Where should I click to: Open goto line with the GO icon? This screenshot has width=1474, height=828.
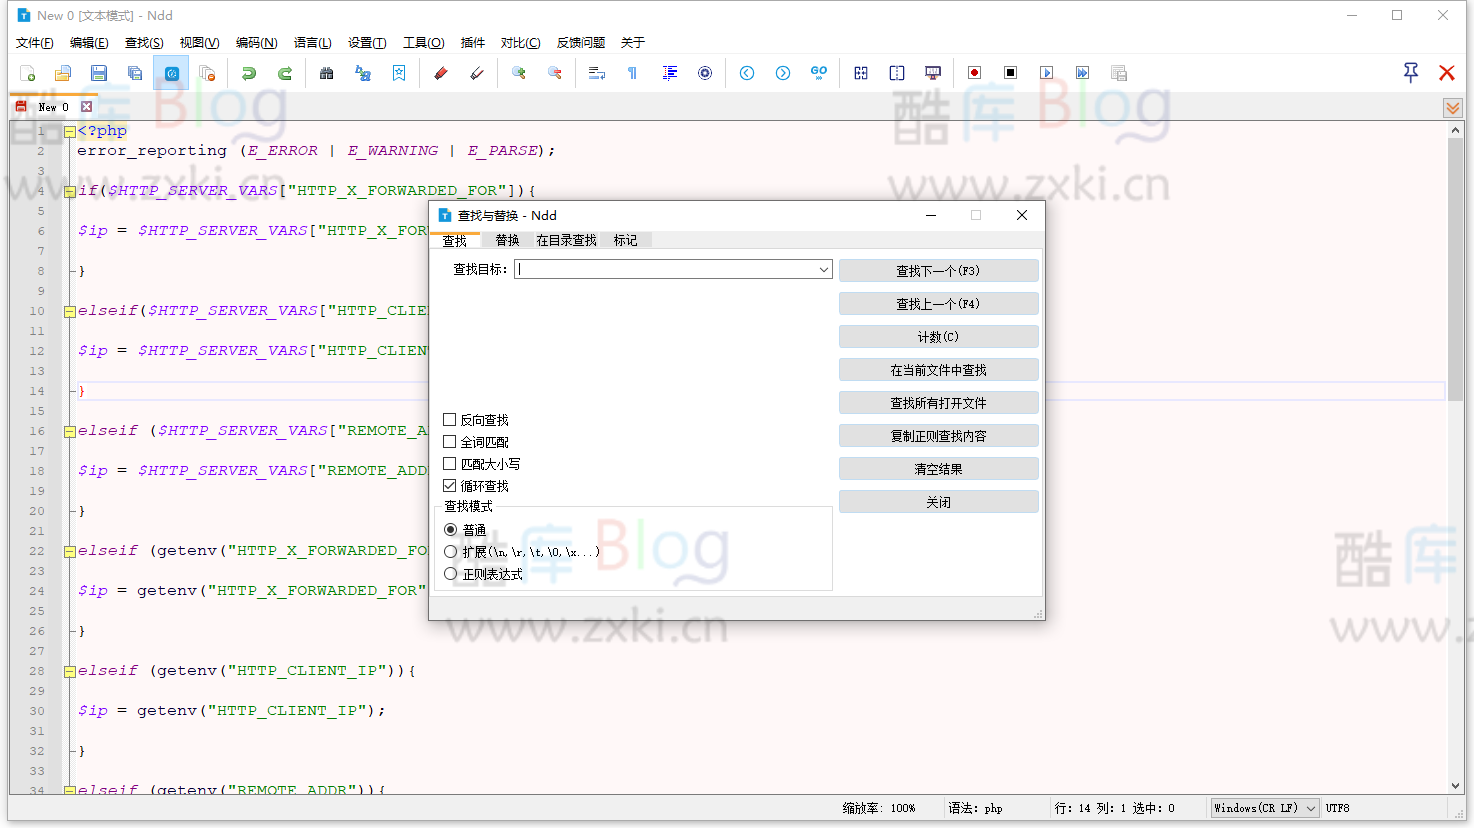click(x=818, y=72)
